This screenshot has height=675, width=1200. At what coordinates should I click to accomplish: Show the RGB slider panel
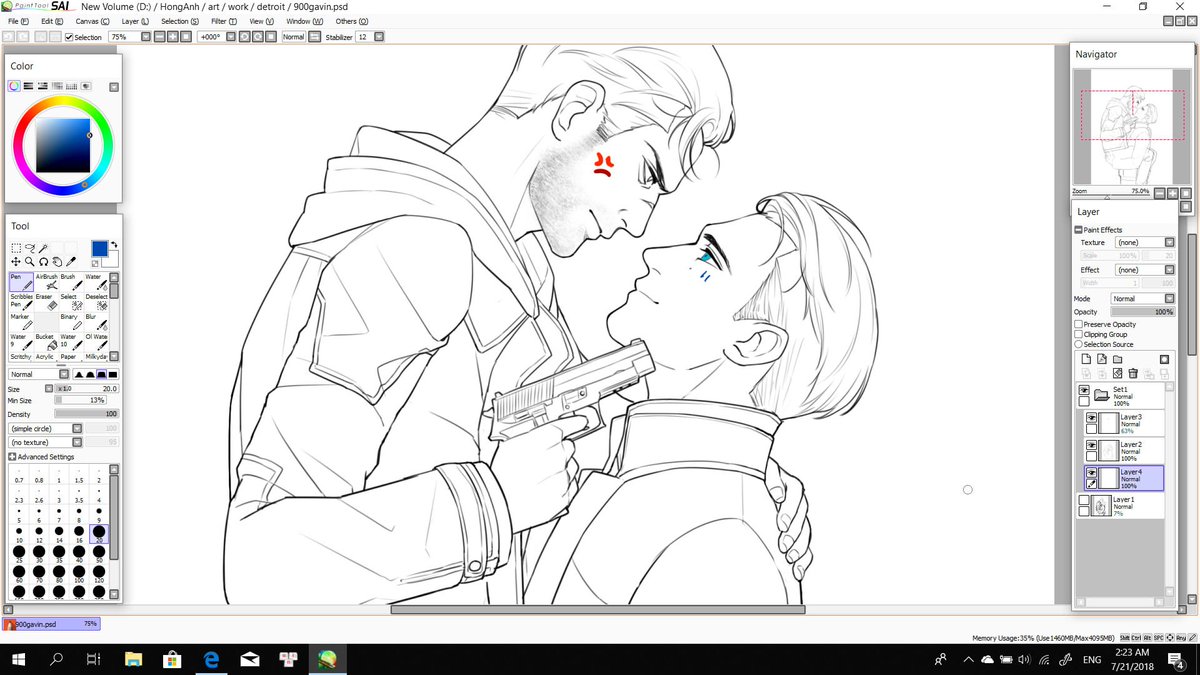(29, 87)
